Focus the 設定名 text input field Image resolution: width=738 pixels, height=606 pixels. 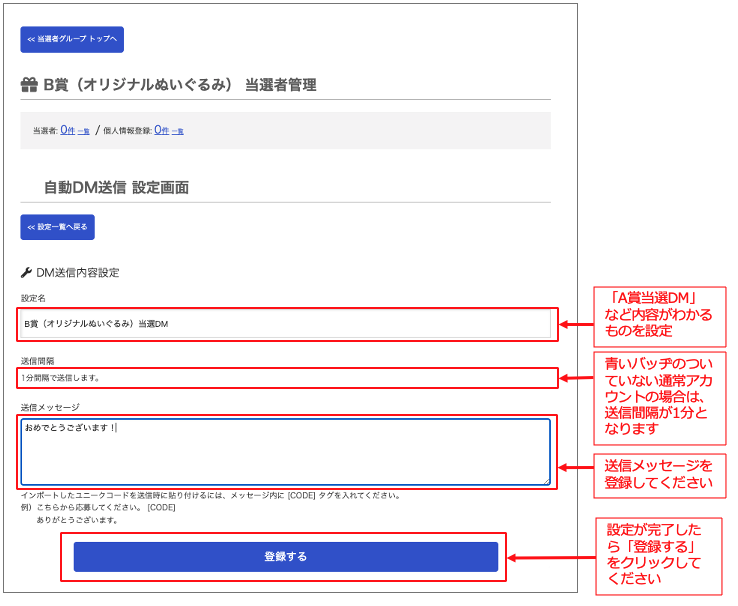coord(285,324)
